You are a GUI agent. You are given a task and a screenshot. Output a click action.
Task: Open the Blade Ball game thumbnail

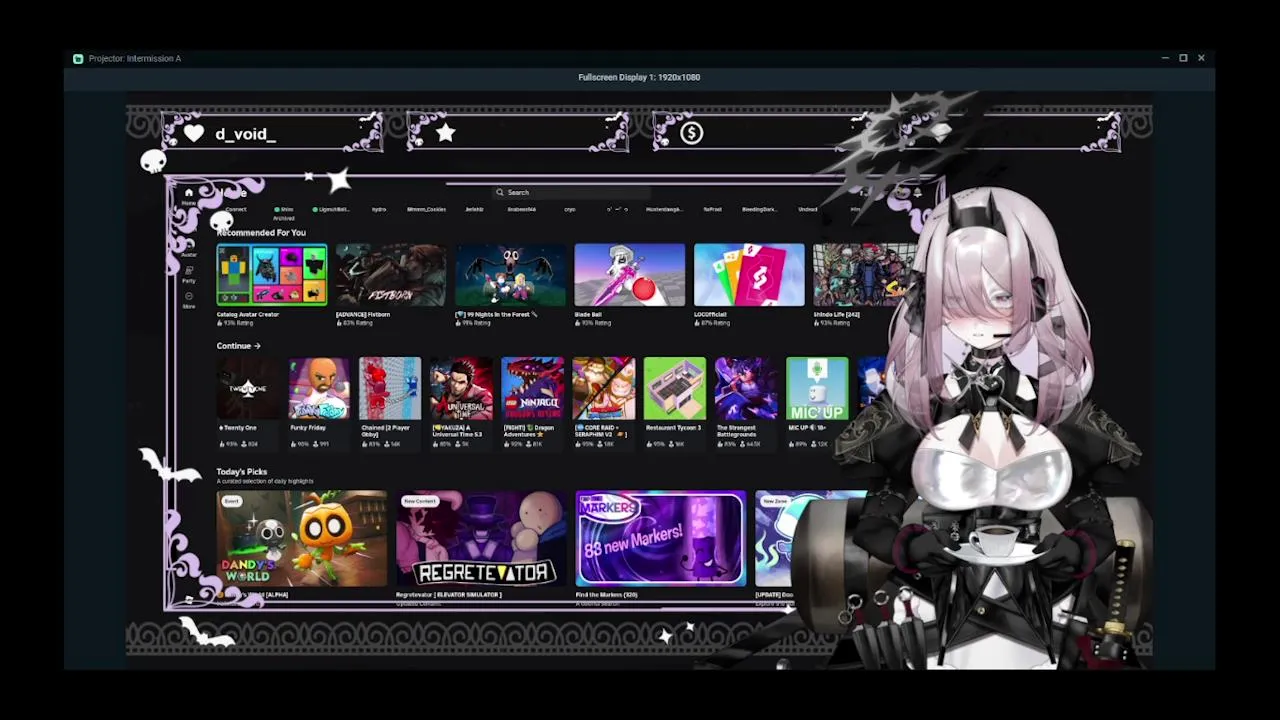(630, 275)
